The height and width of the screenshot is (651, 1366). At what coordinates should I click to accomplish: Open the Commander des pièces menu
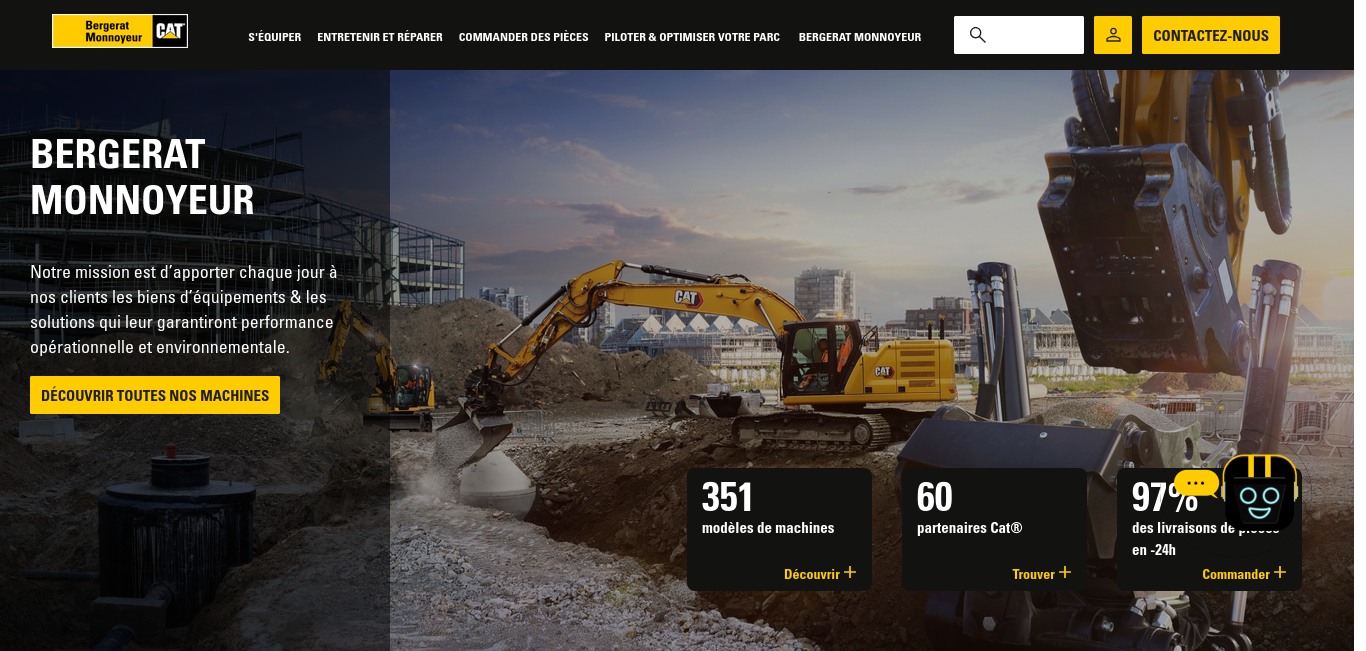523,37
